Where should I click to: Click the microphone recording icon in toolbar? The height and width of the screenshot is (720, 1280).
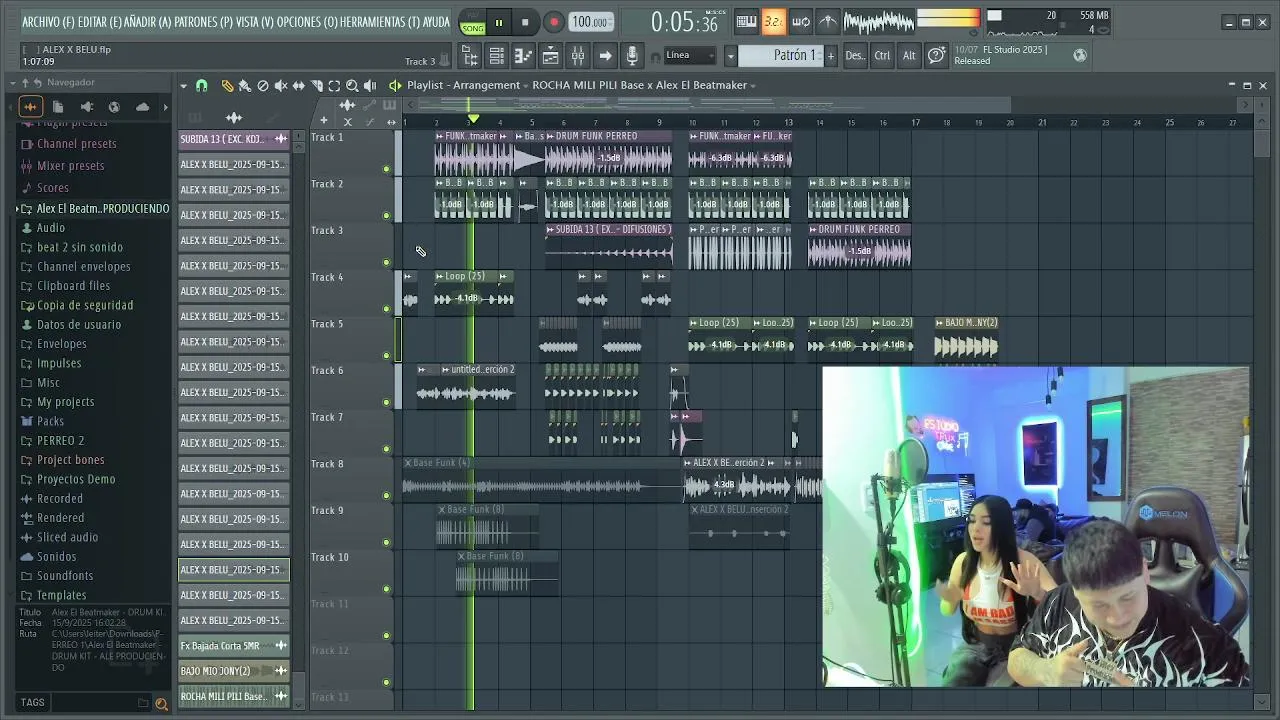coord(631,56)
